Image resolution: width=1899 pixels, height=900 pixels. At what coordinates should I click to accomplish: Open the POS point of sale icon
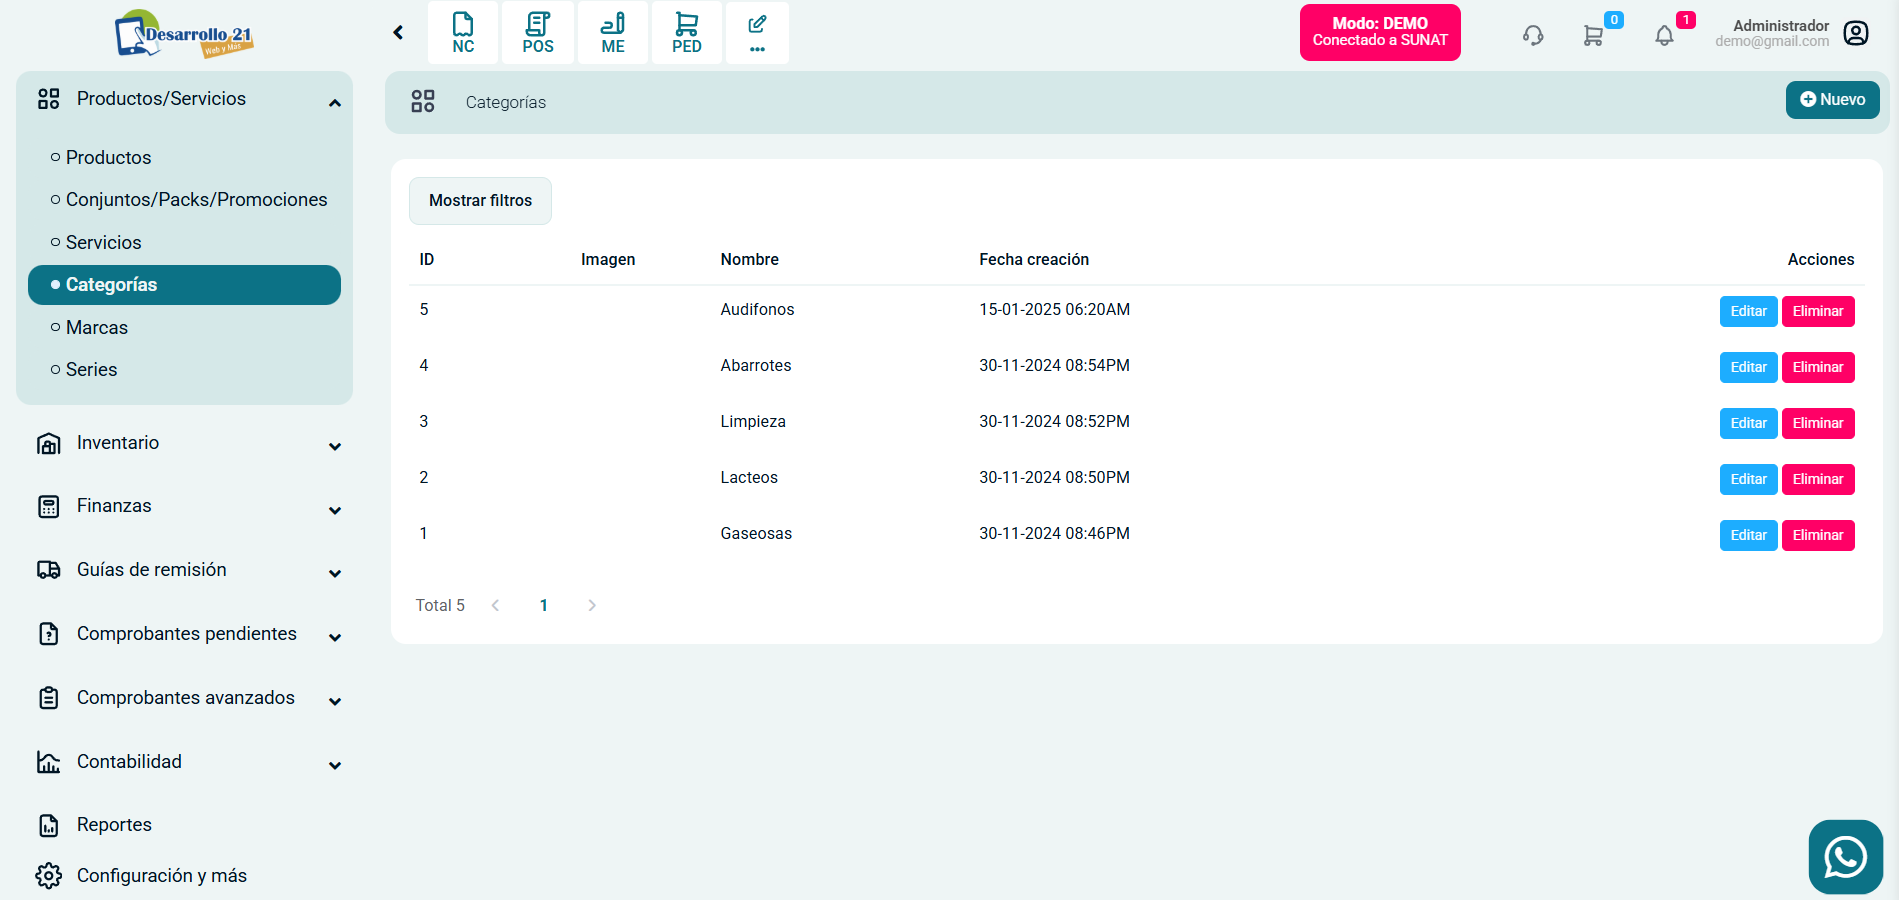(x=538, y=33)
